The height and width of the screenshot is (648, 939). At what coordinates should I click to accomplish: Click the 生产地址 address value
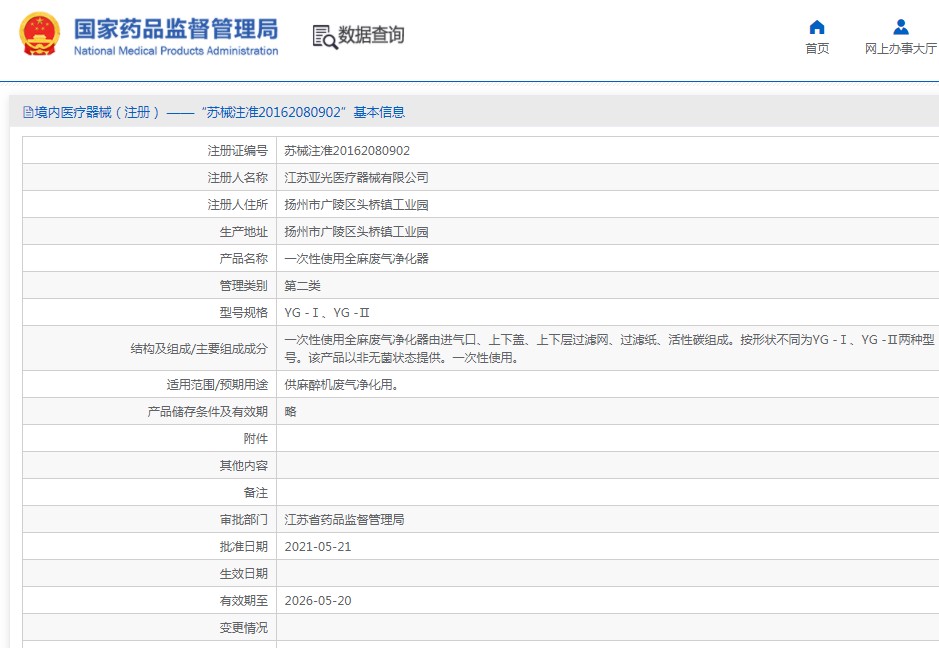pyautogui.click(x=356, y=231)
